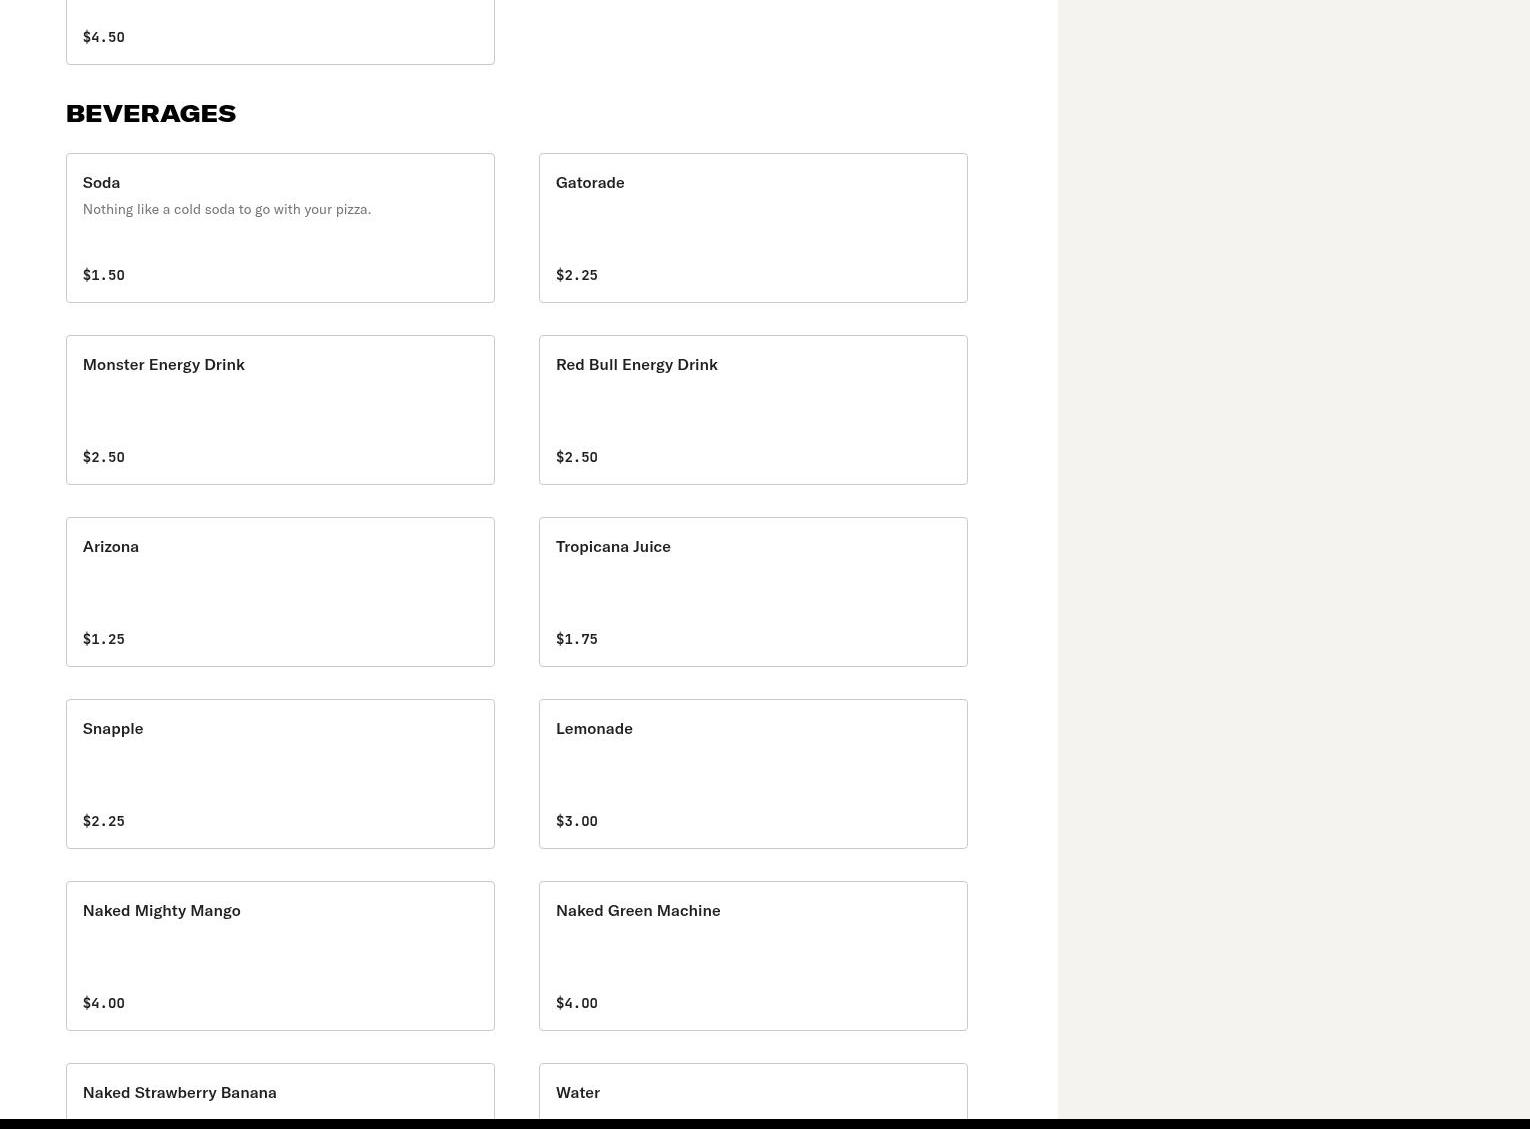Select the Arizona beverage card
1530x1129 pixels.
pyautogui.click(x=280, y=592)
